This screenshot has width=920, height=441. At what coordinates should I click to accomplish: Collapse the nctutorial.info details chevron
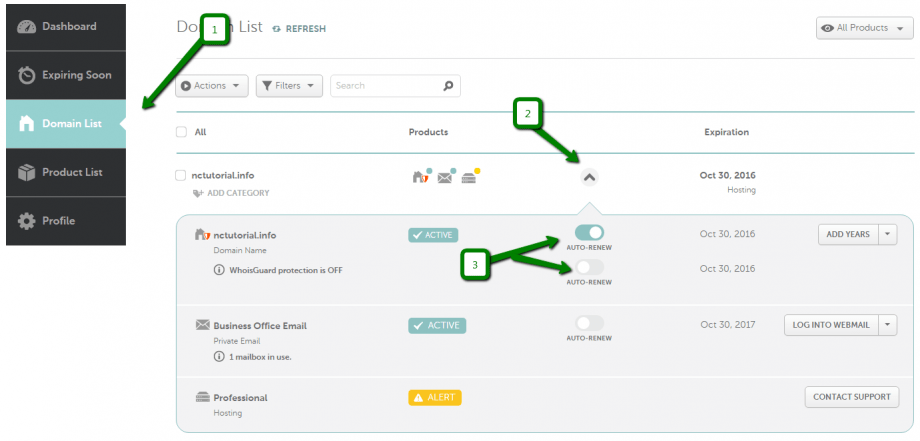[x=589, y=177]
